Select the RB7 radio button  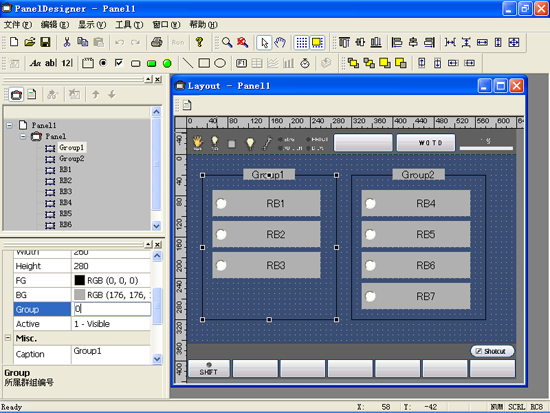[370, 296]
